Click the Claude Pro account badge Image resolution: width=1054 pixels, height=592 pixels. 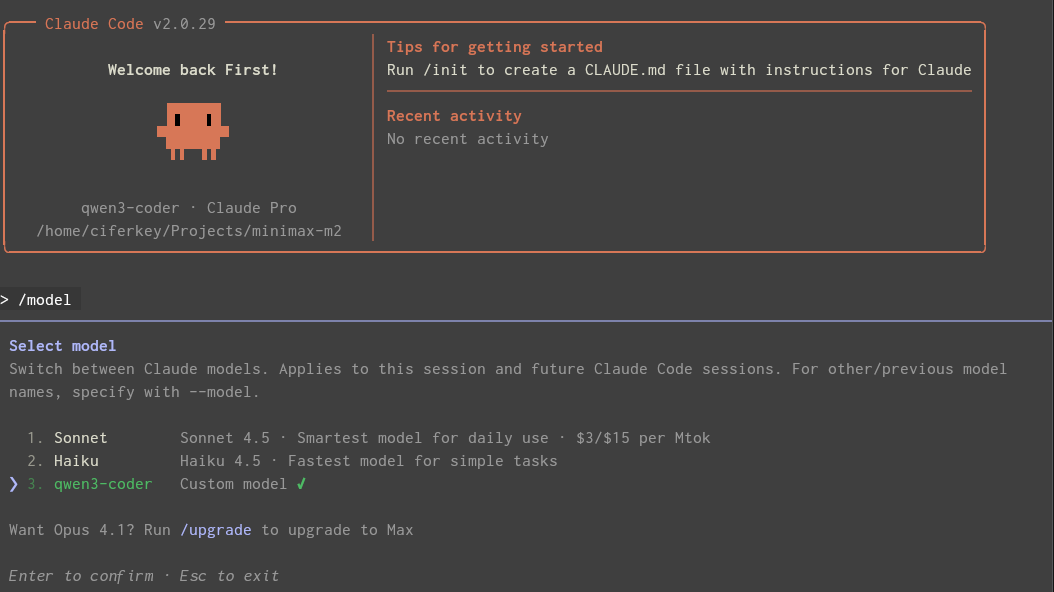click(251, 207)
